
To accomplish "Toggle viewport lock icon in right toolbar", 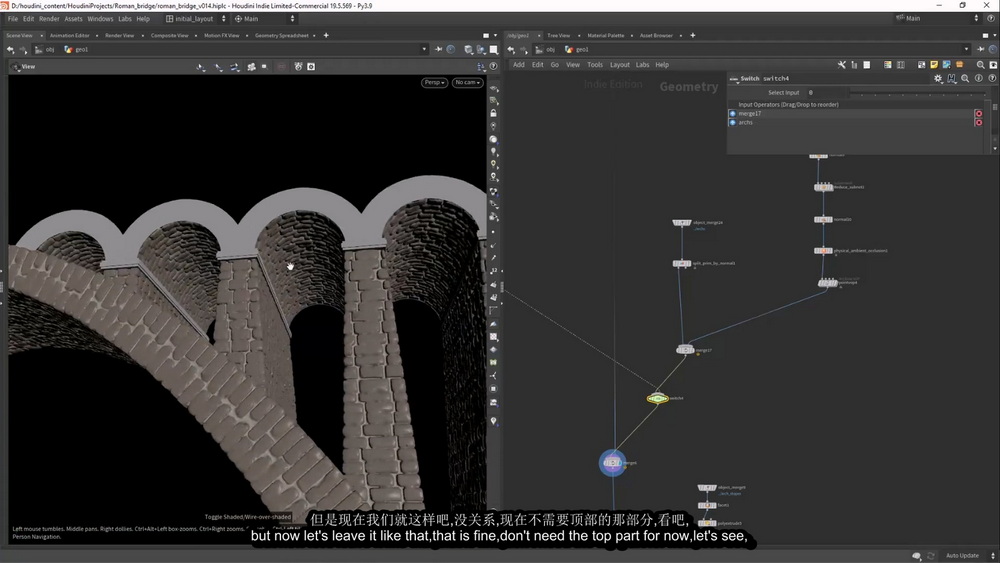I will tap(493, 113).
